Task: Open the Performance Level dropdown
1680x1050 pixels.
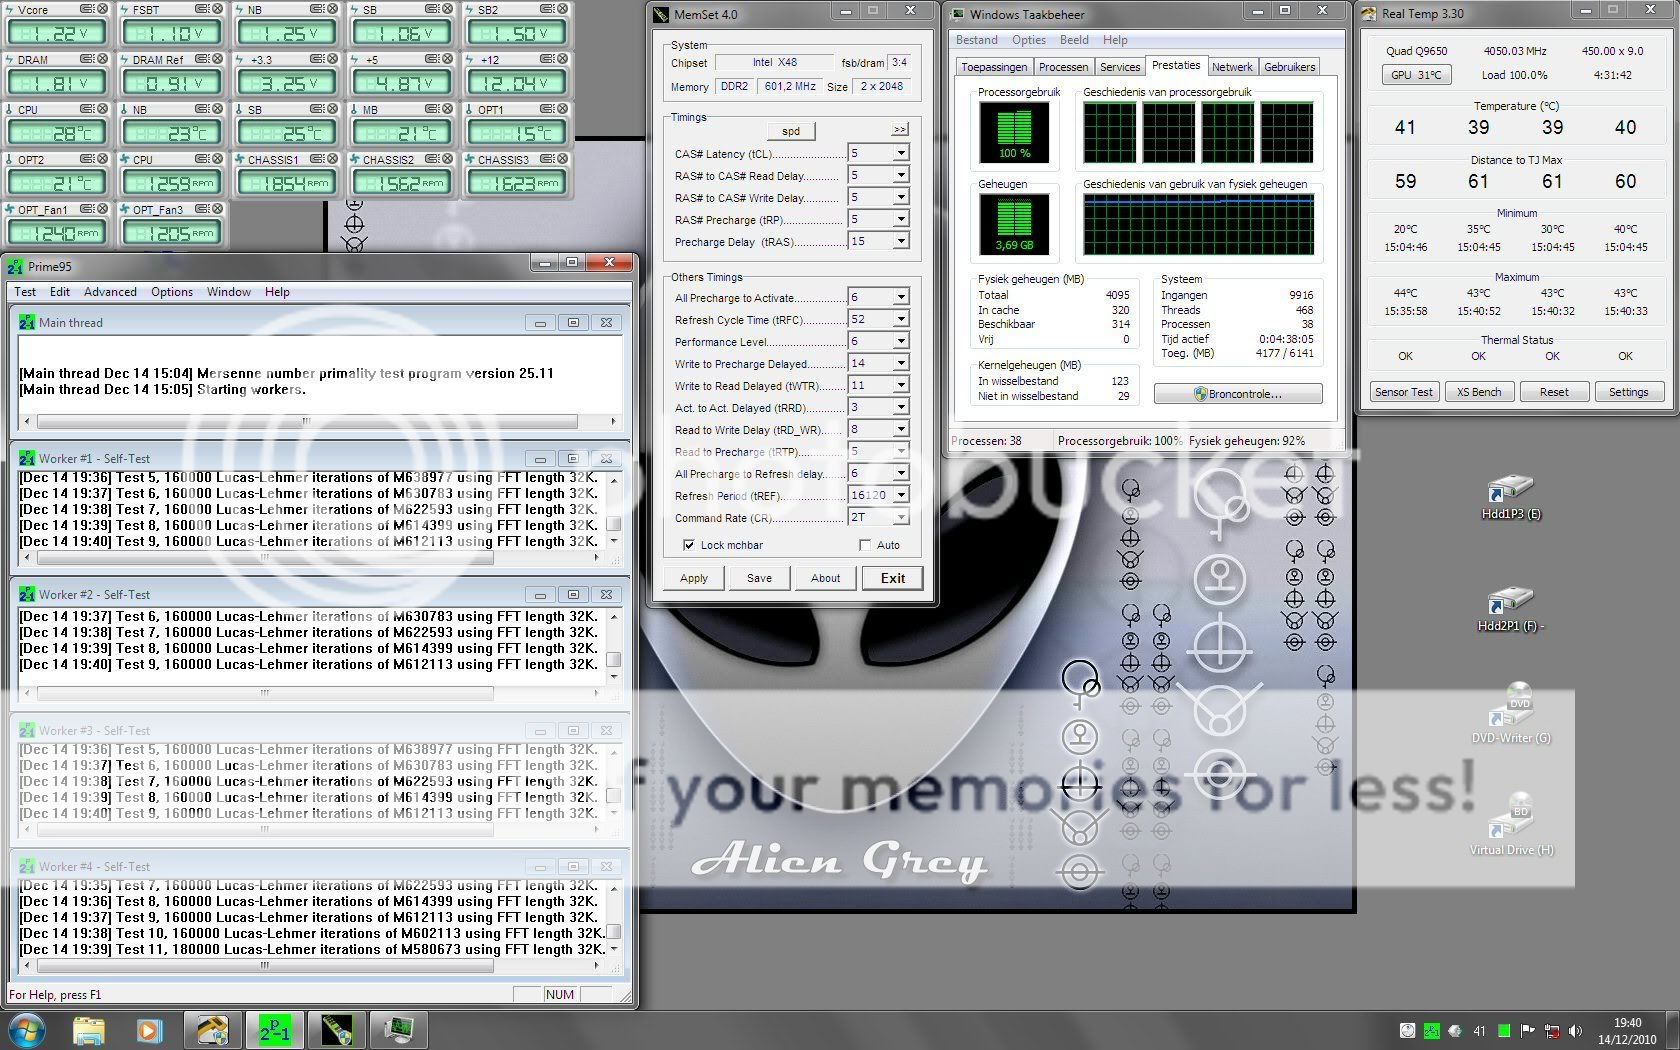Action: click(901, 341)
